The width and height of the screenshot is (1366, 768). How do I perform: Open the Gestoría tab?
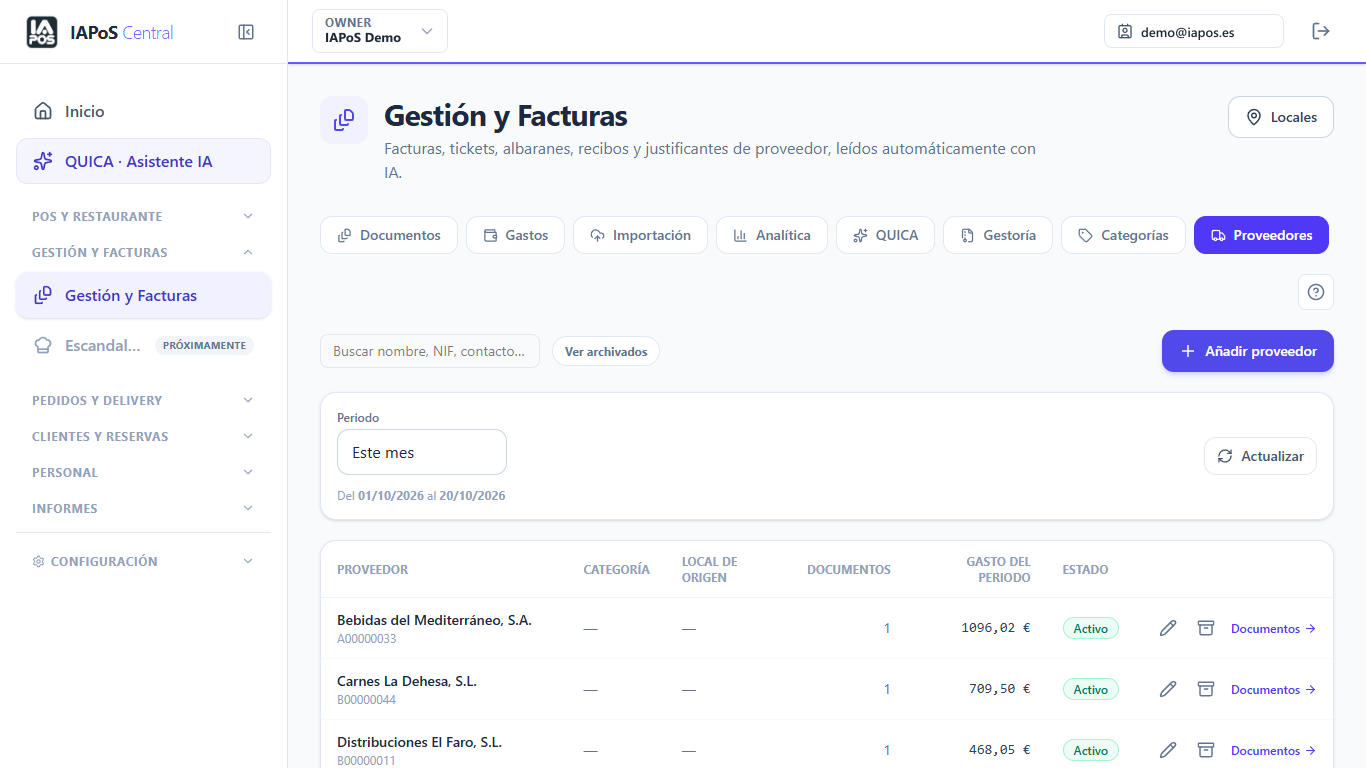click(x=998, y=235)
